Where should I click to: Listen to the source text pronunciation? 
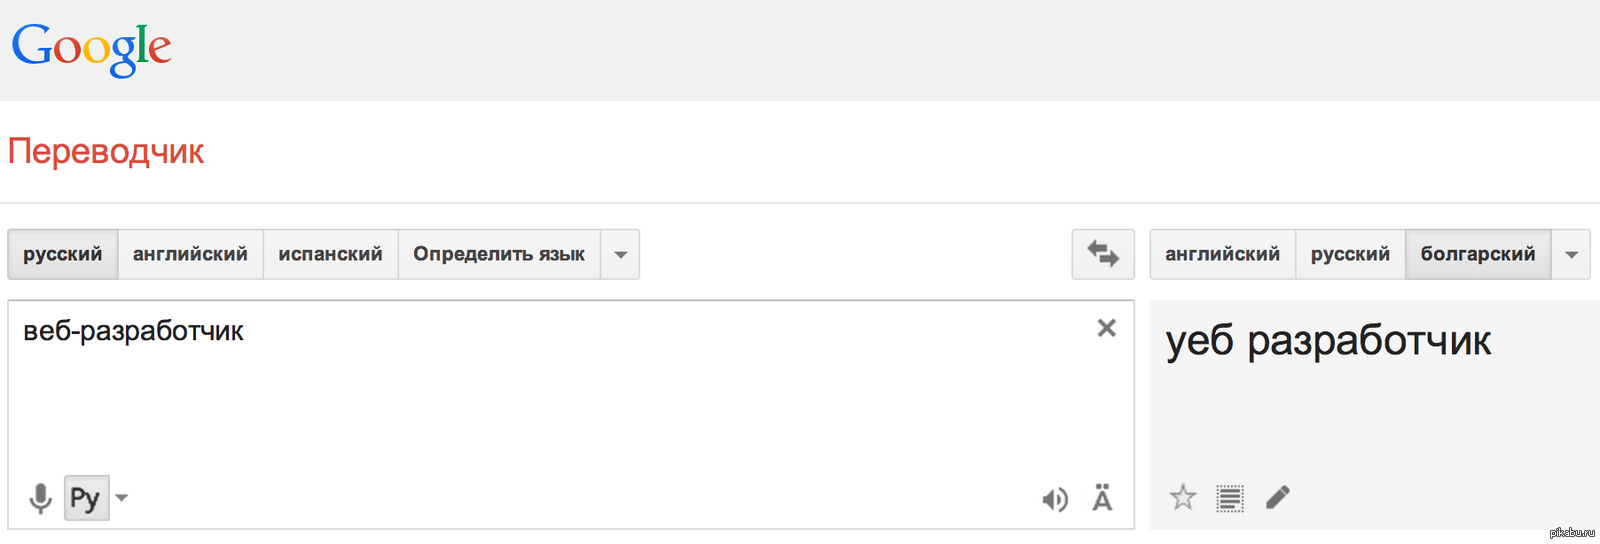(1055, 499)
